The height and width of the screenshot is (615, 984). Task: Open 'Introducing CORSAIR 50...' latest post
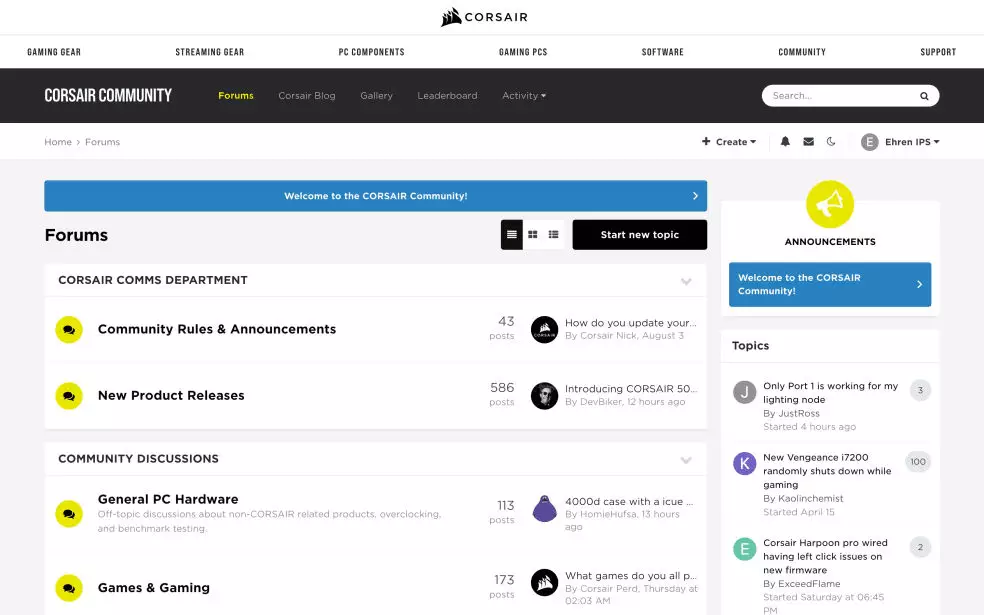point(631,388)
